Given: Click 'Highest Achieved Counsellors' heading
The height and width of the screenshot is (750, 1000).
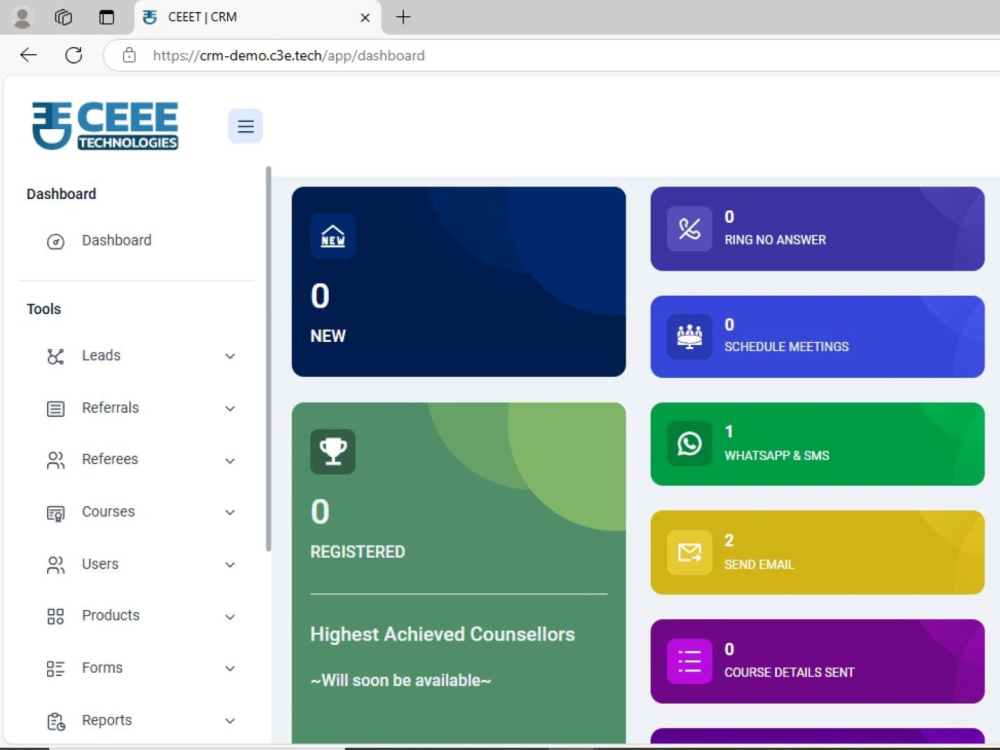Looking at the screenshot, I should 443,635.
